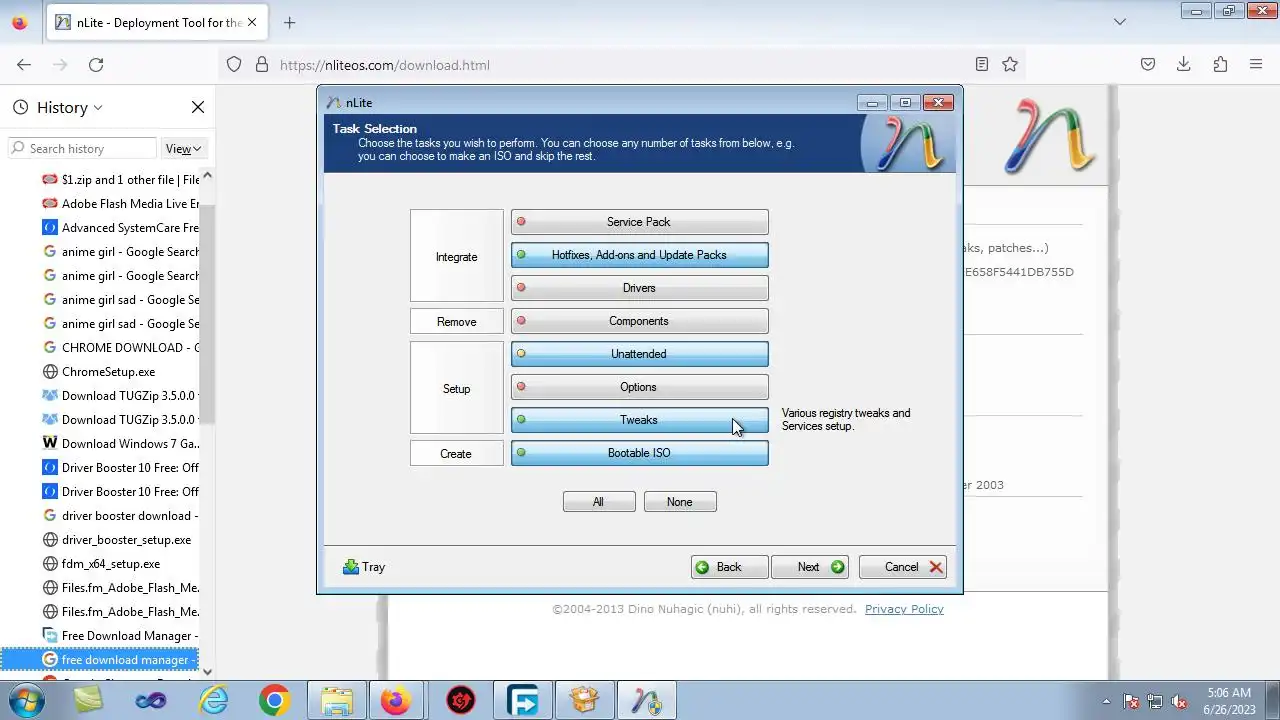Cancel the nLite wizard
Screen dimensions: 1280x720
[902, 567]
